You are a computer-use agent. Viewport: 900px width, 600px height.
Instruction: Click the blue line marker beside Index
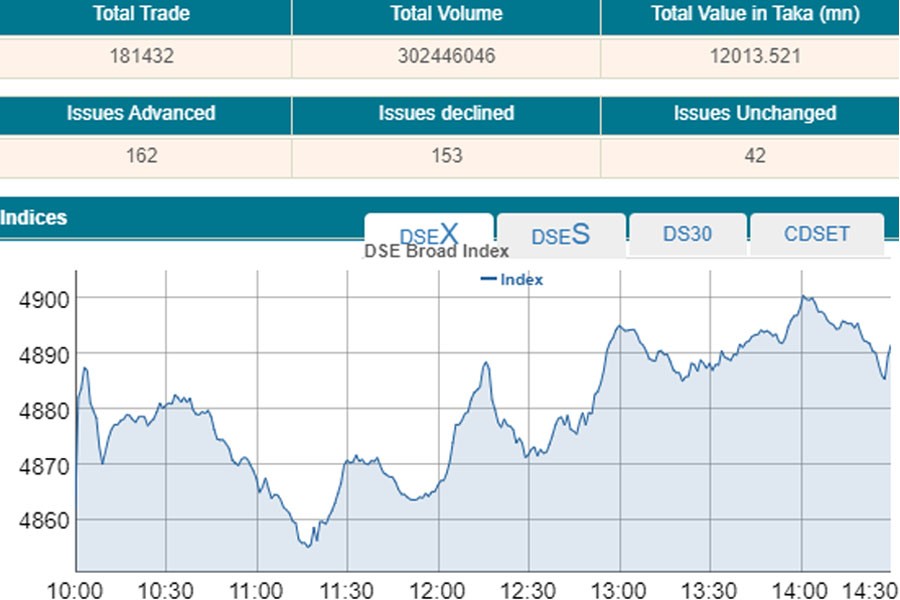(488, 280)
